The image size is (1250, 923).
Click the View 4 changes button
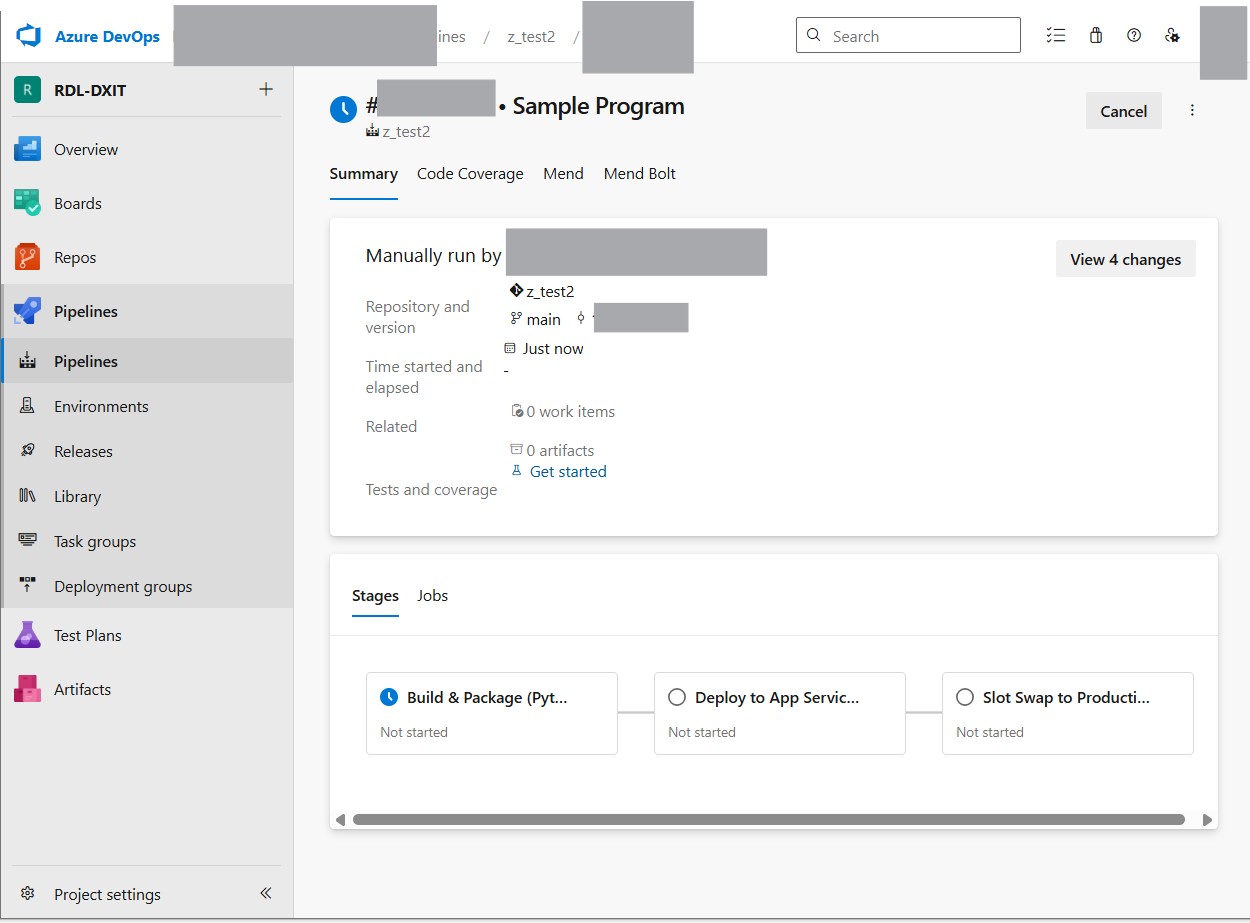pyautogui.click(x=1126, y=259)
